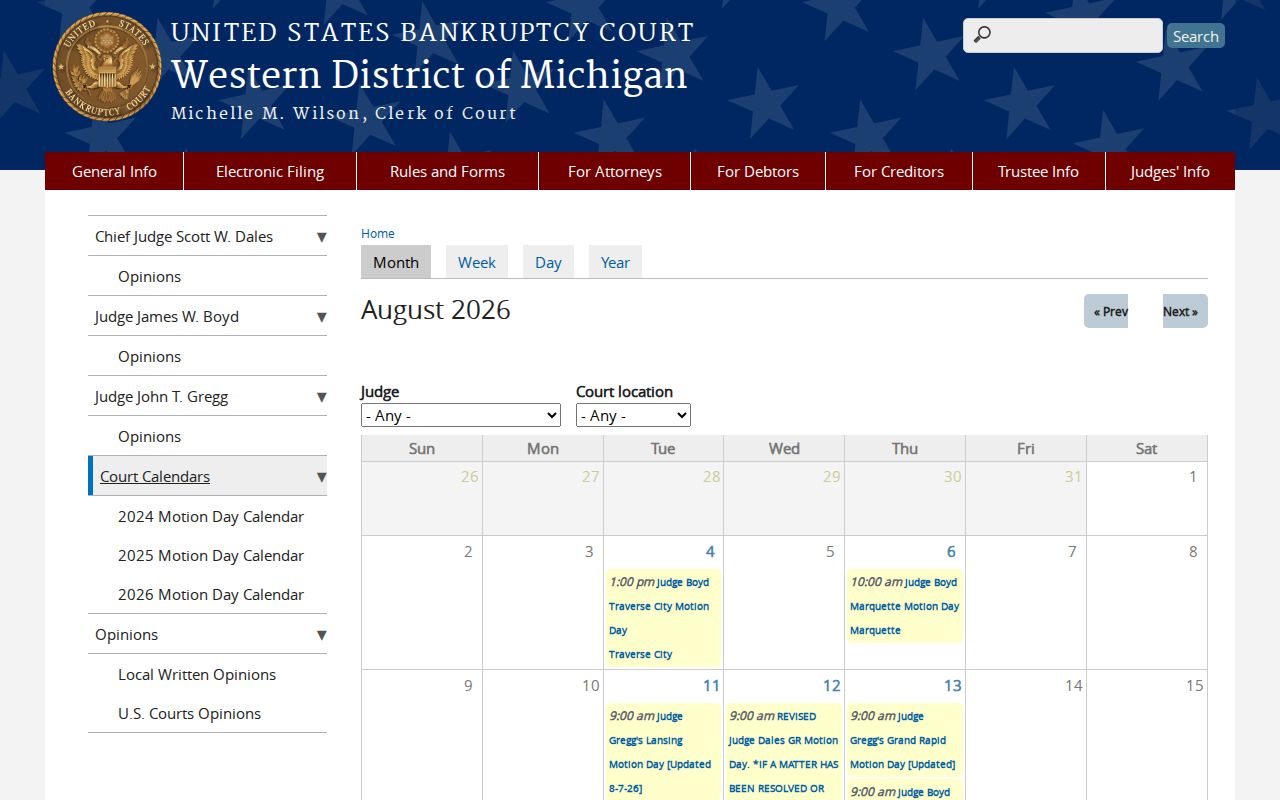Open the Court location dropdown
Image resolution: width=1280 pixels, height=800 pixels.
[633, 415]
